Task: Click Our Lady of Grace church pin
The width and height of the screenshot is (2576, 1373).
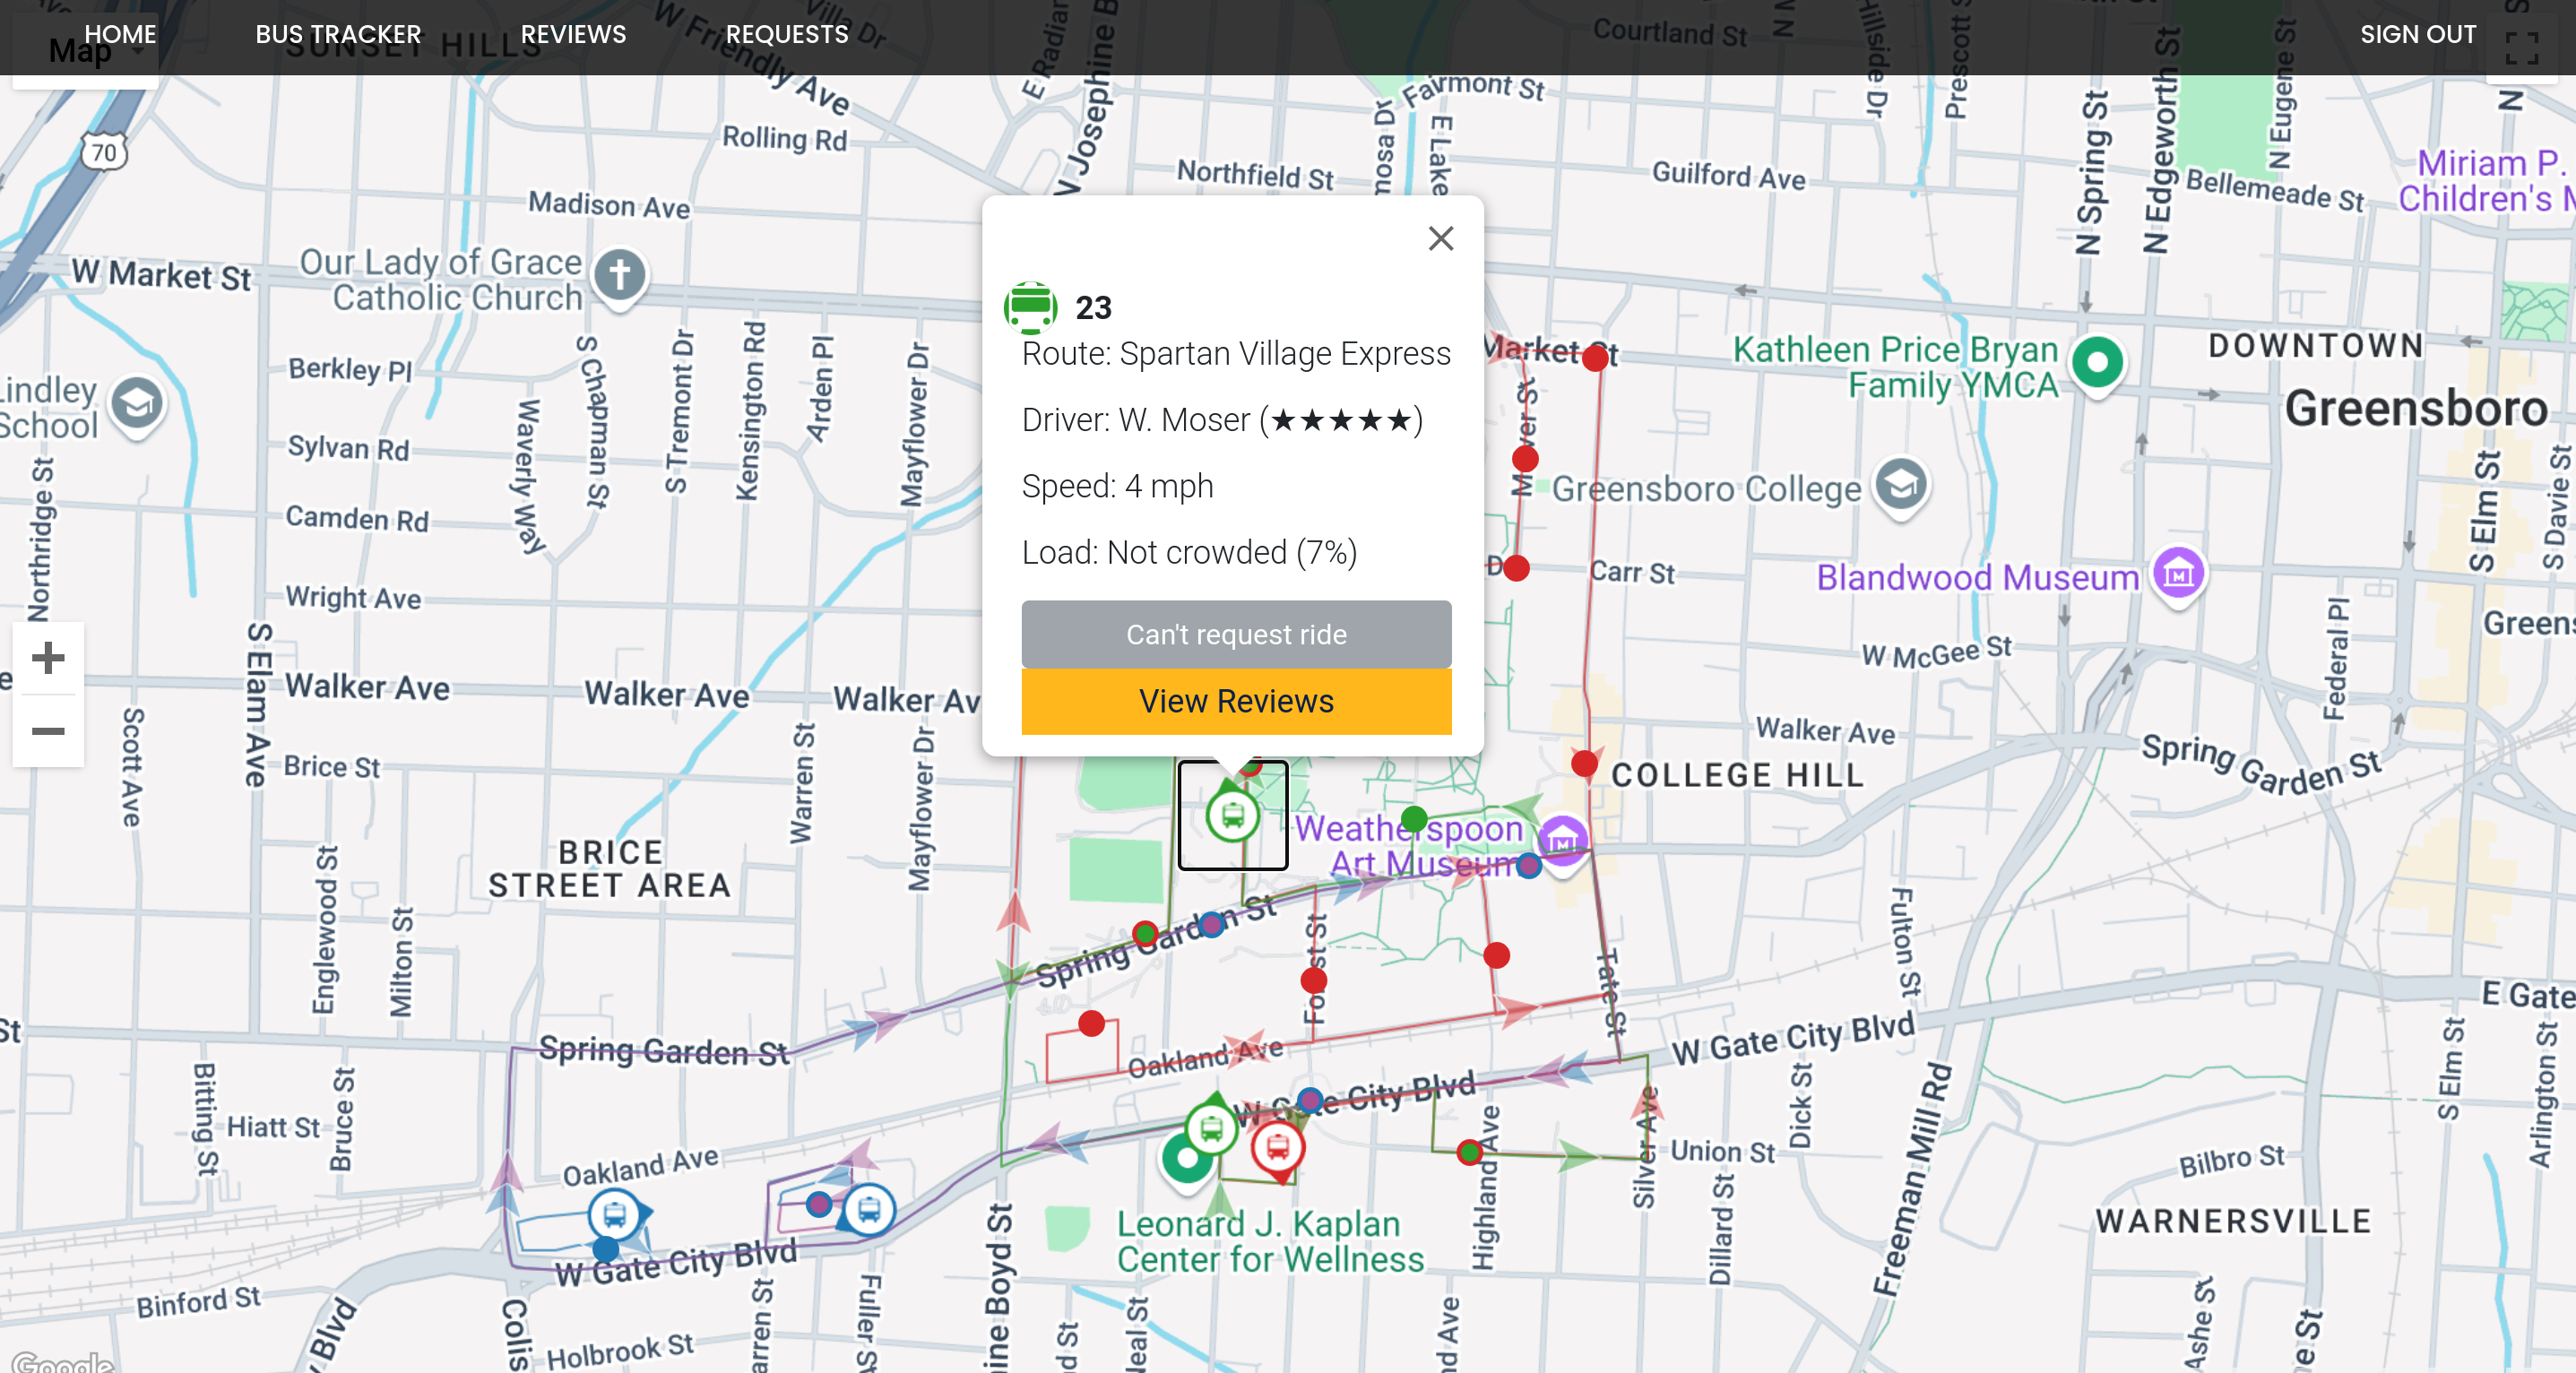Action: pos(619,274)
